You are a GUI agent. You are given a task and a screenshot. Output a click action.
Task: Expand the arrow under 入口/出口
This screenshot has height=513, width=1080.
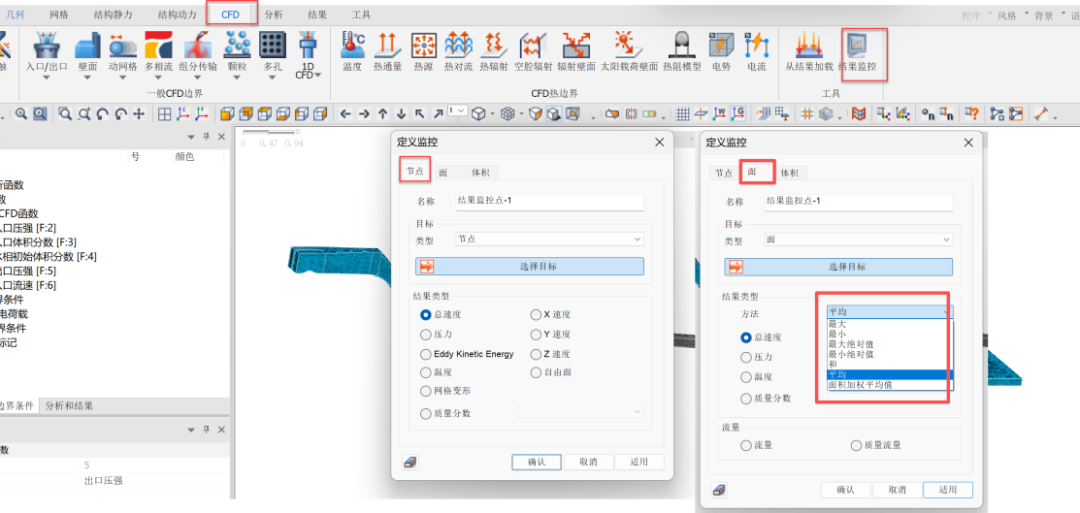47,77
